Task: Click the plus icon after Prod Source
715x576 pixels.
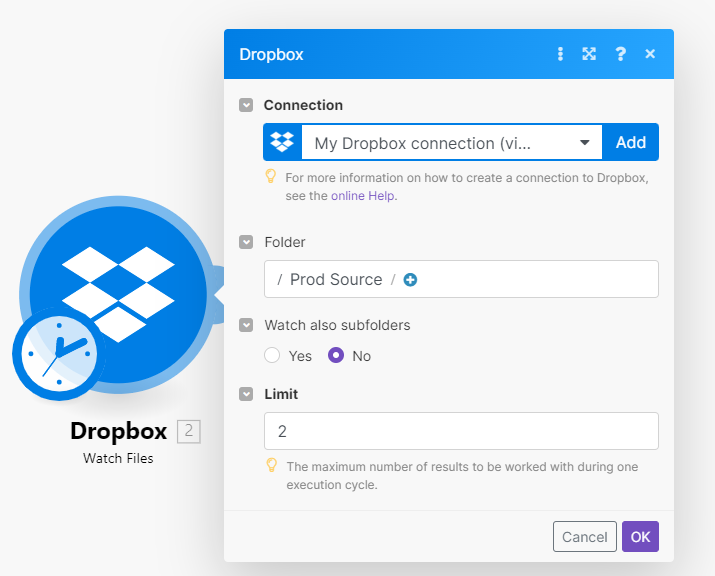Action: tap(410, 280)
